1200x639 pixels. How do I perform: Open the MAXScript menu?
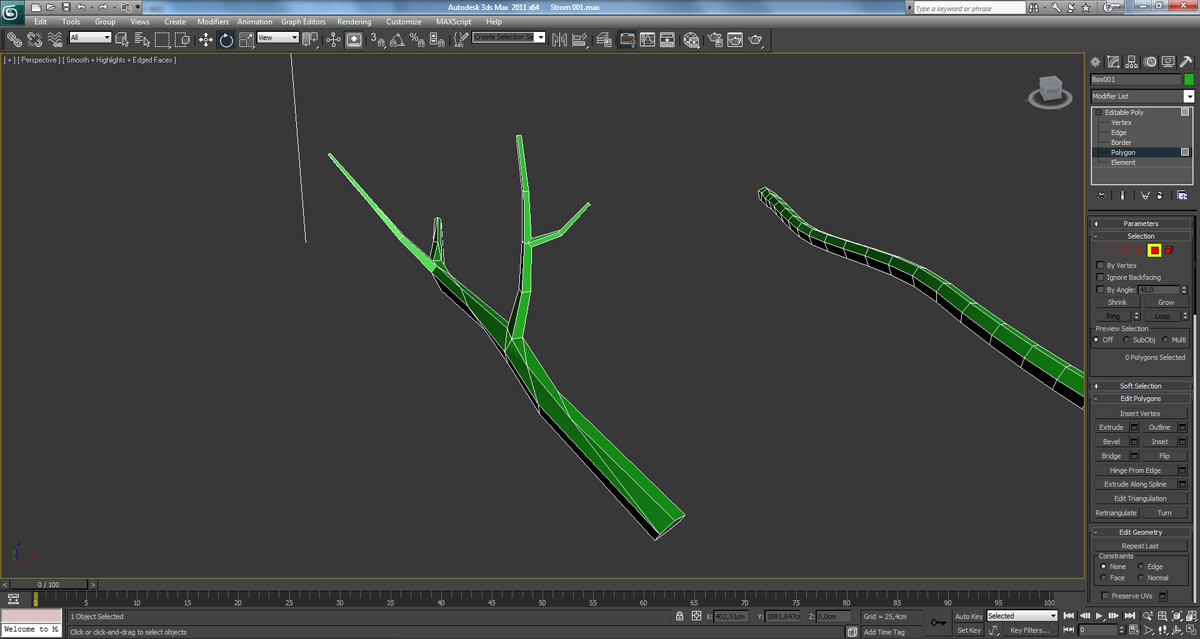point(454,21)
